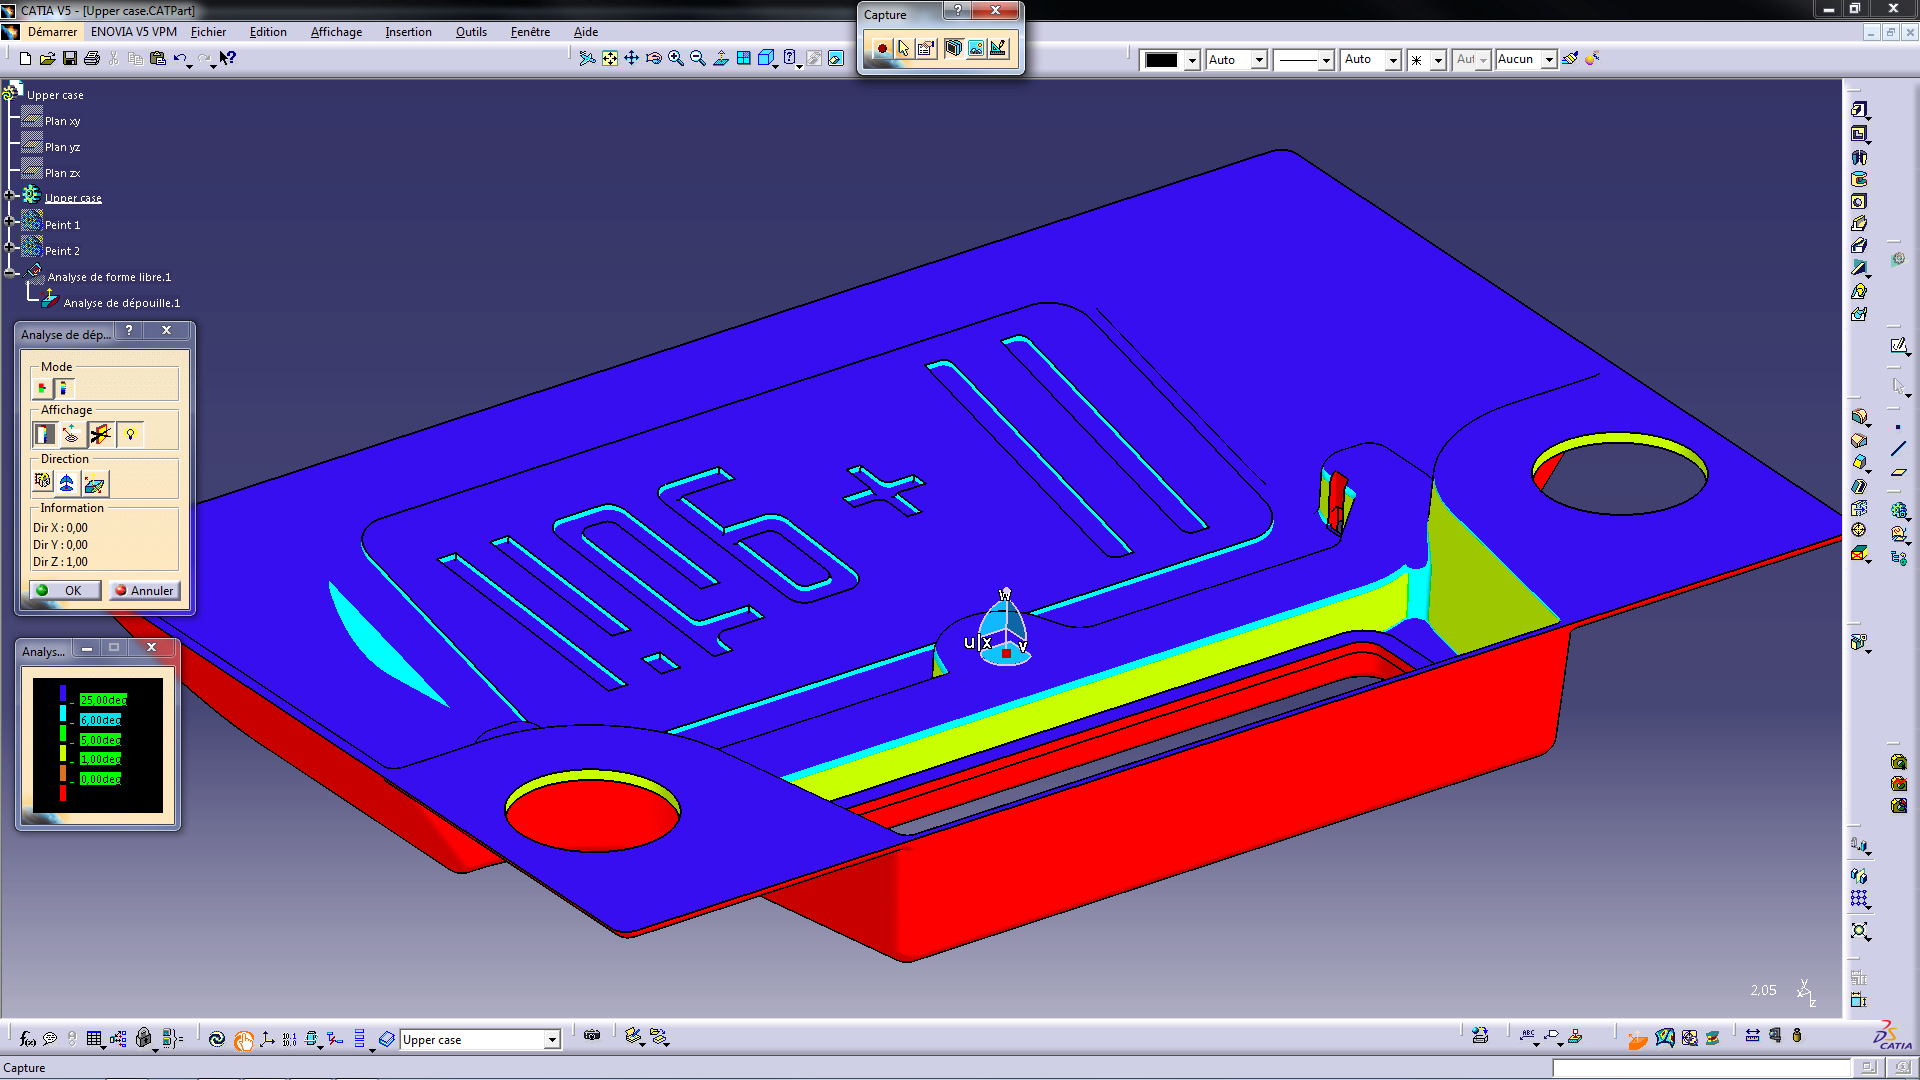Toggle the on-the-fly analysis display button
Image resolution: width=1920 pixels, height=1080 pixels.
(72, 434)
